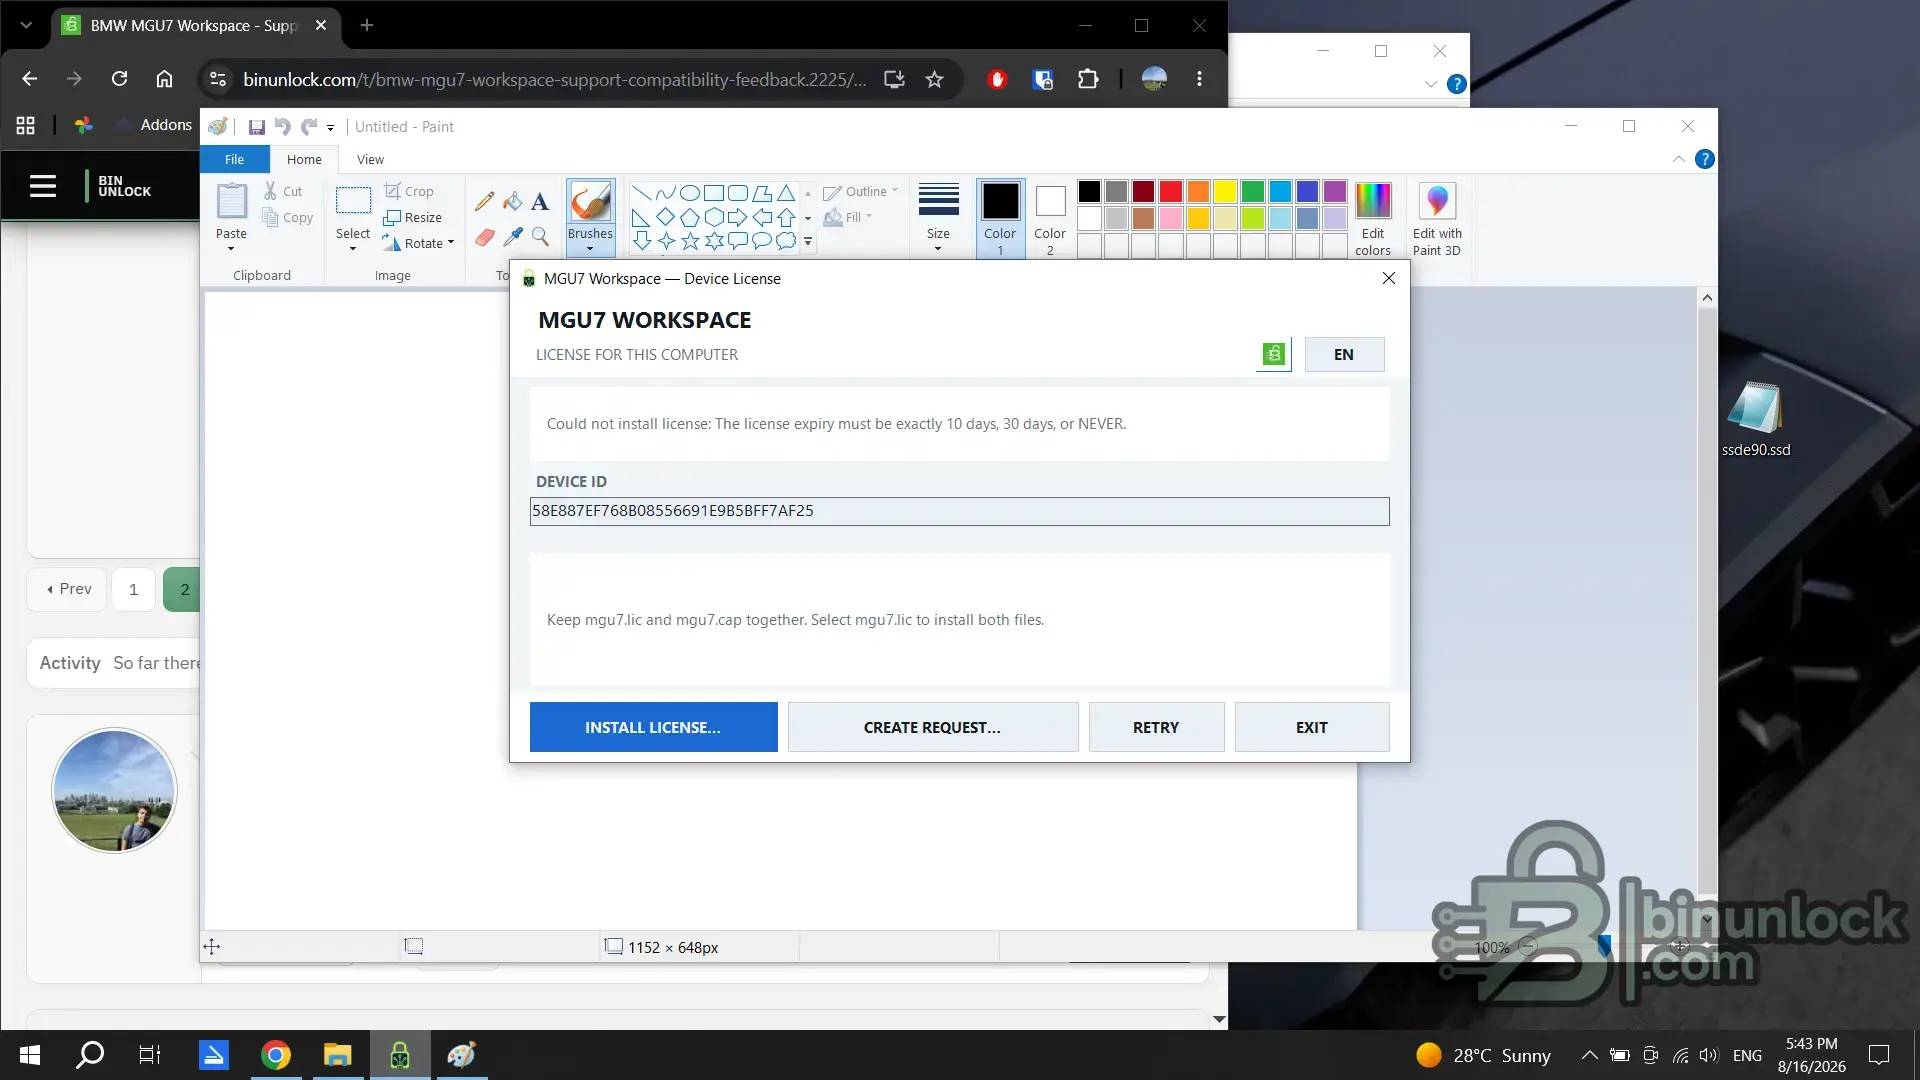Reload the binunlock page in Chrome
This screenshot has width=1920, height=1080.
coord(119,79)
